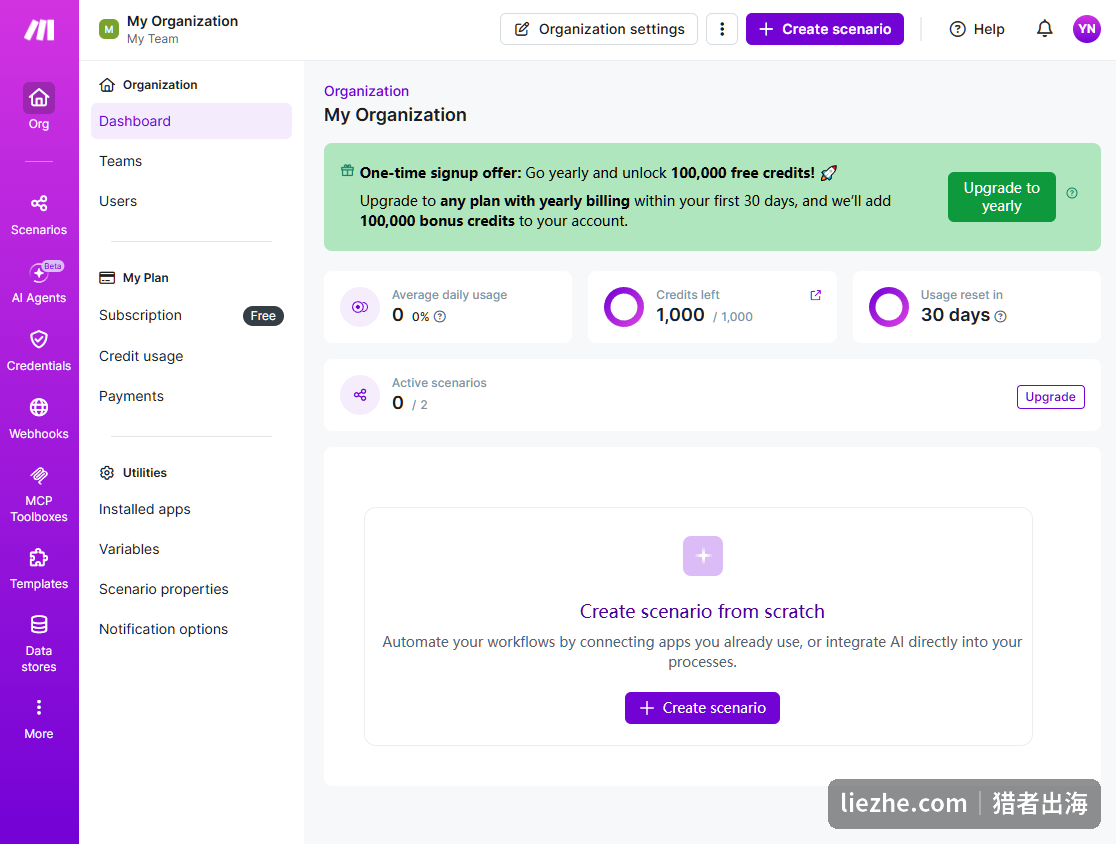Click the Credits left progress ring
Screen dimensions: 1116x844
[x=623, y=307]
